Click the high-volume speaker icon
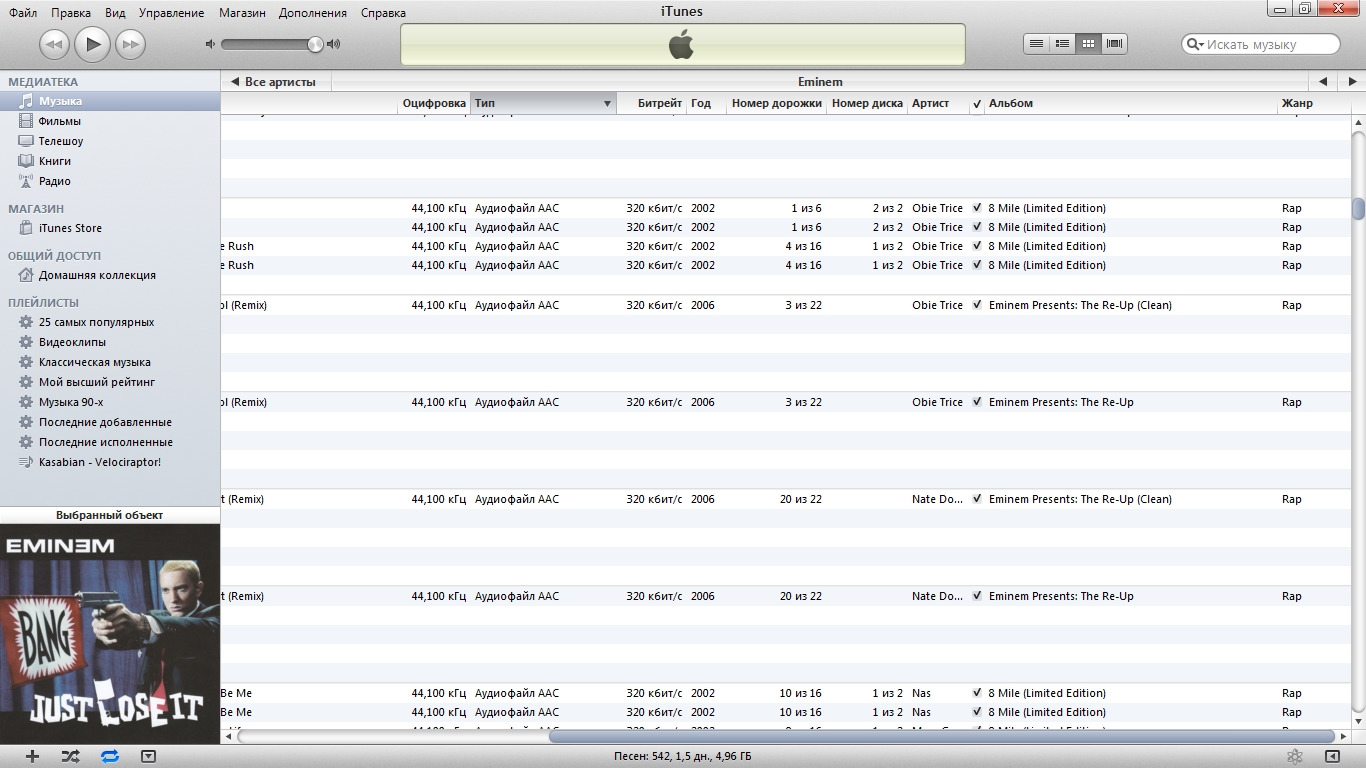The image size is (1366, 768). click(333, 44)
